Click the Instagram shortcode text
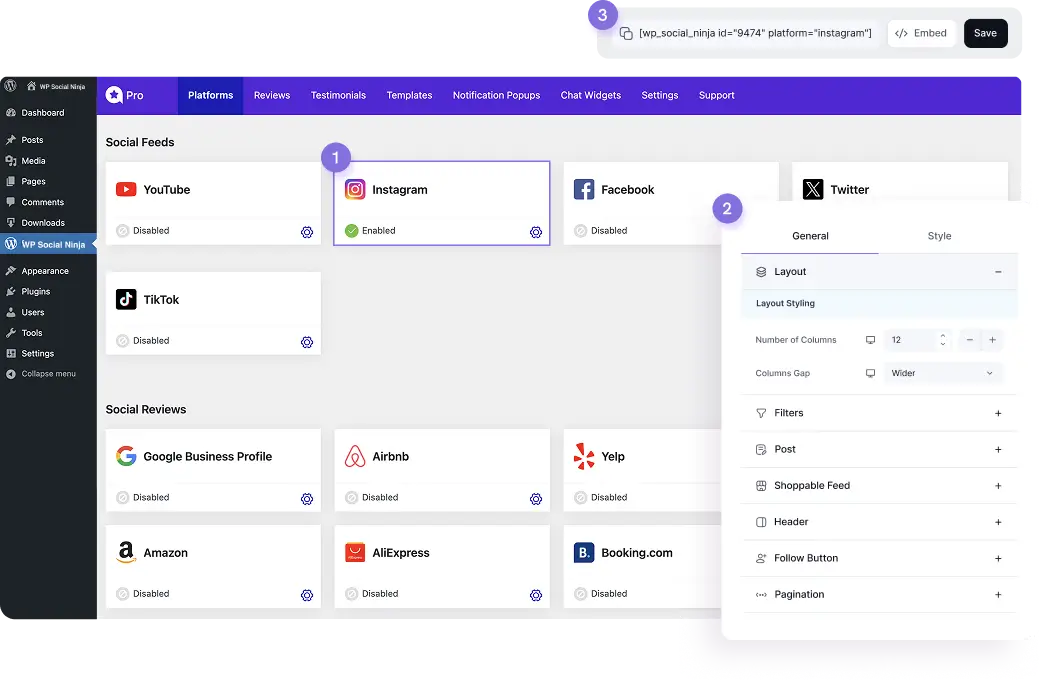The width and height of the screenshot is (1039, 680). click(x=755, y=33)
